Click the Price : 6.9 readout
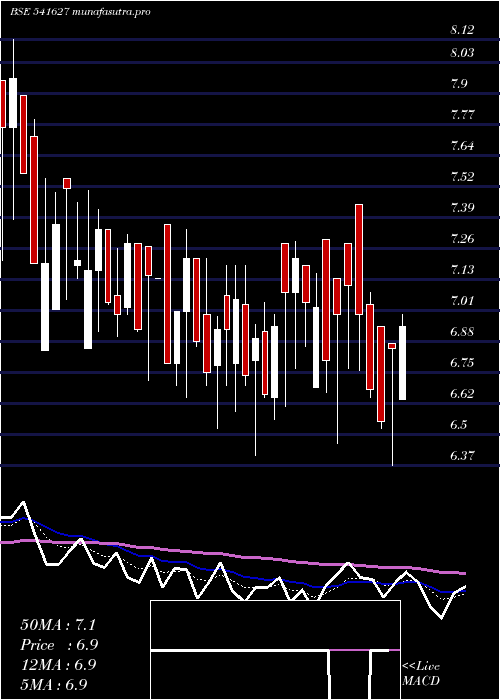 coord(59,645)
